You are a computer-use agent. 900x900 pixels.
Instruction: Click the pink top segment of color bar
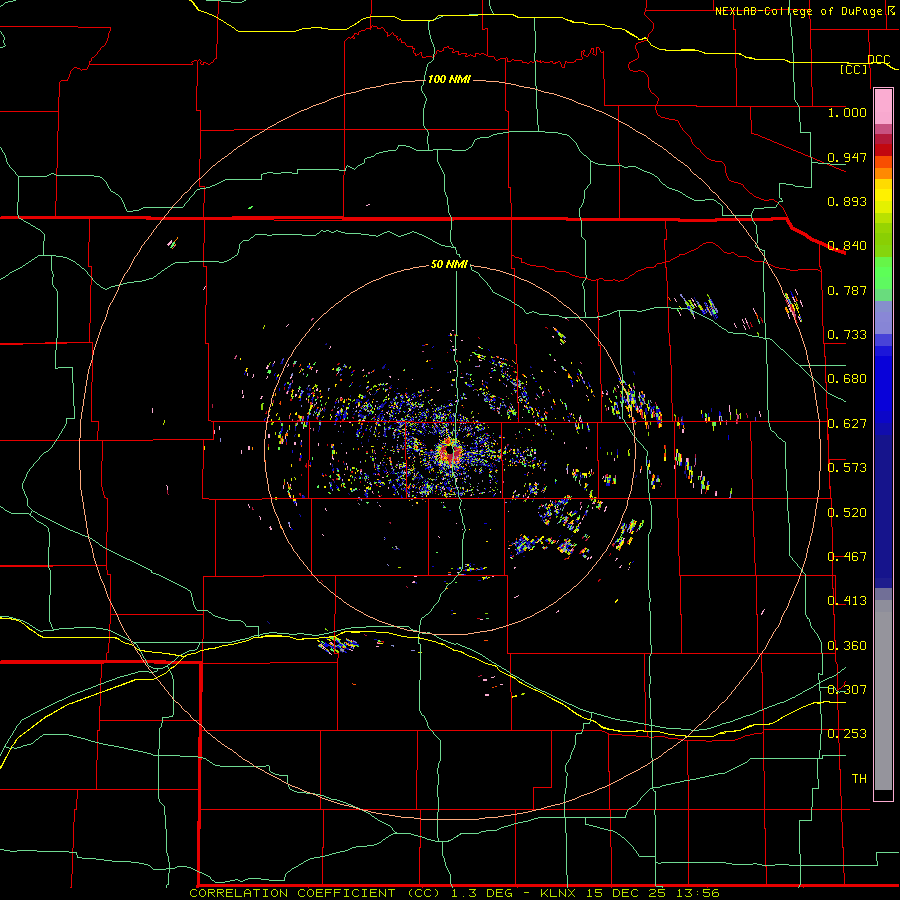[x=883, y=107]
